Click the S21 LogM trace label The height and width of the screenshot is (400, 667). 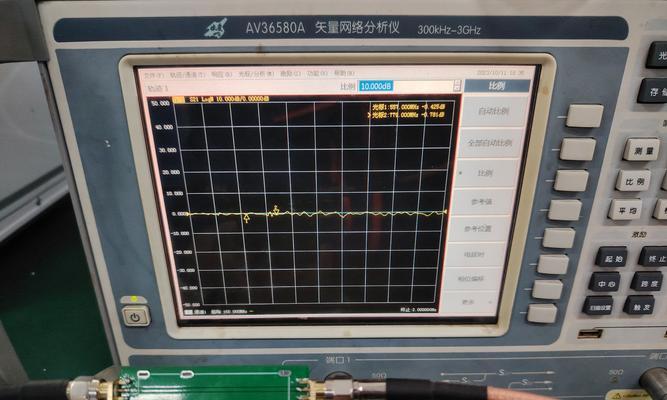coord(228,99)
